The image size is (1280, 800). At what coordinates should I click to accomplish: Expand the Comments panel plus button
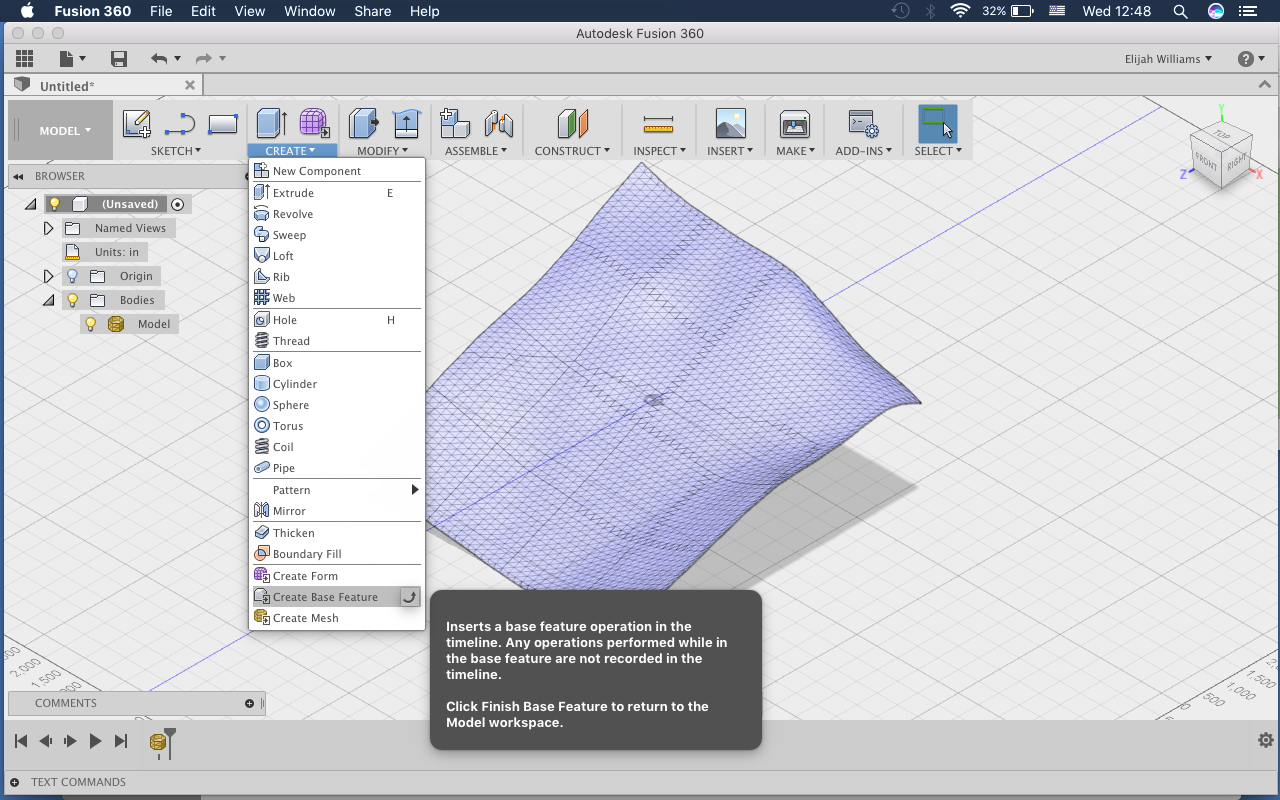[x=250, y=703]
